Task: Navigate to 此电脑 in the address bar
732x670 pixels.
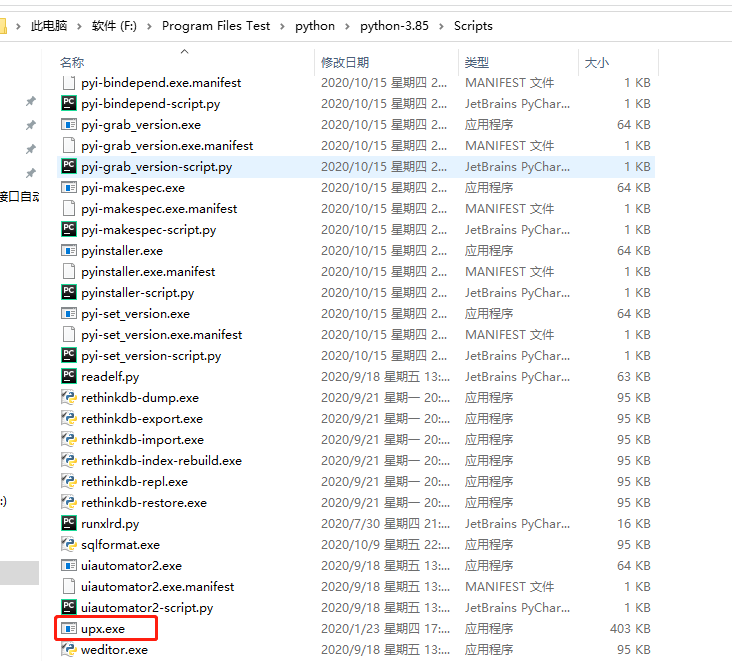Action: tap(49, 26)
